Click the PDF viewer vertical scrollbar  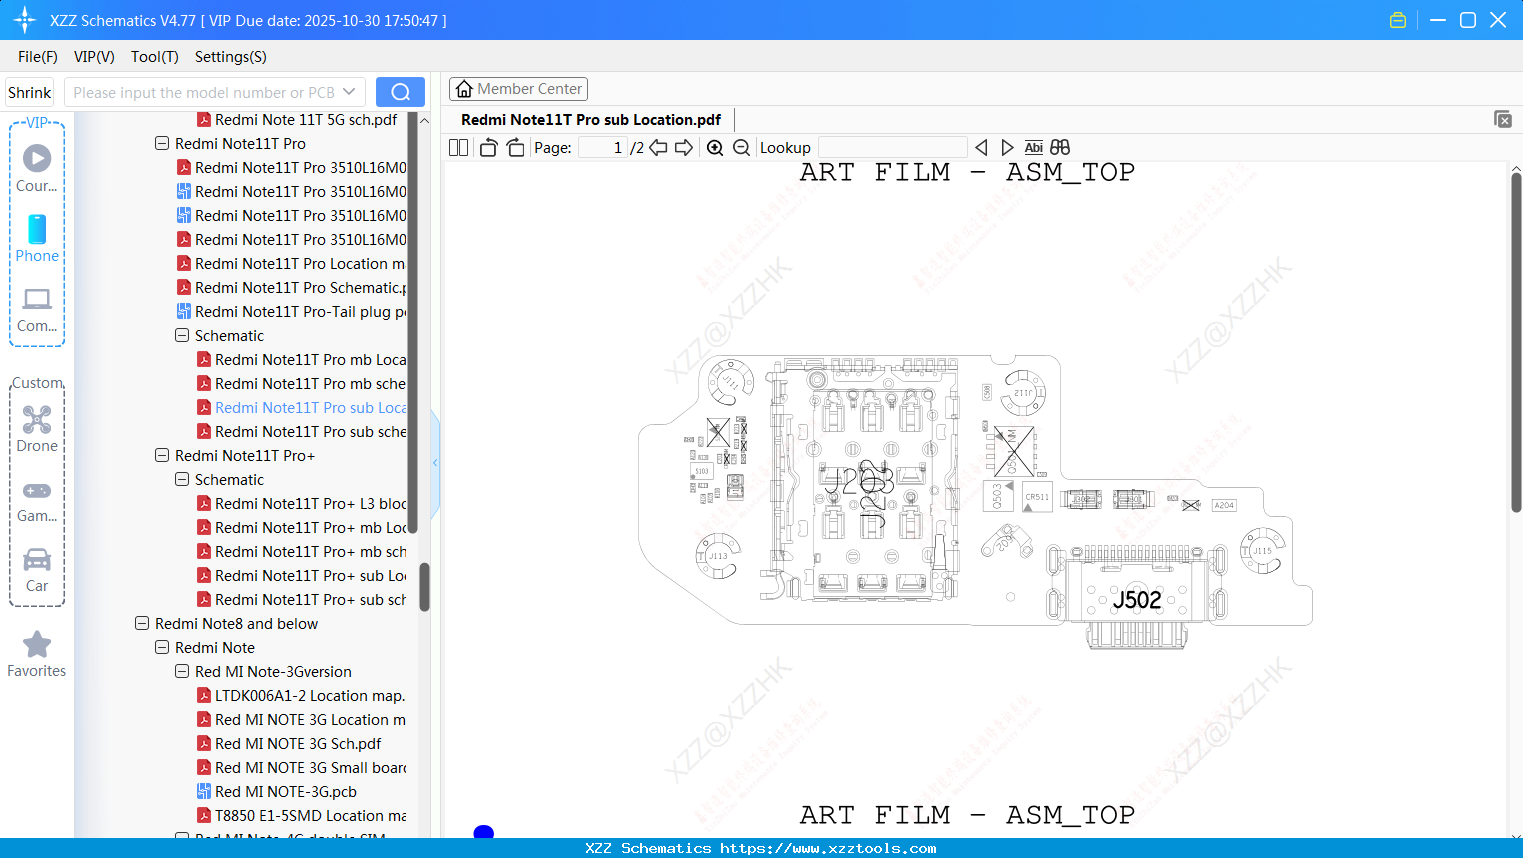tap(1516, 343)
